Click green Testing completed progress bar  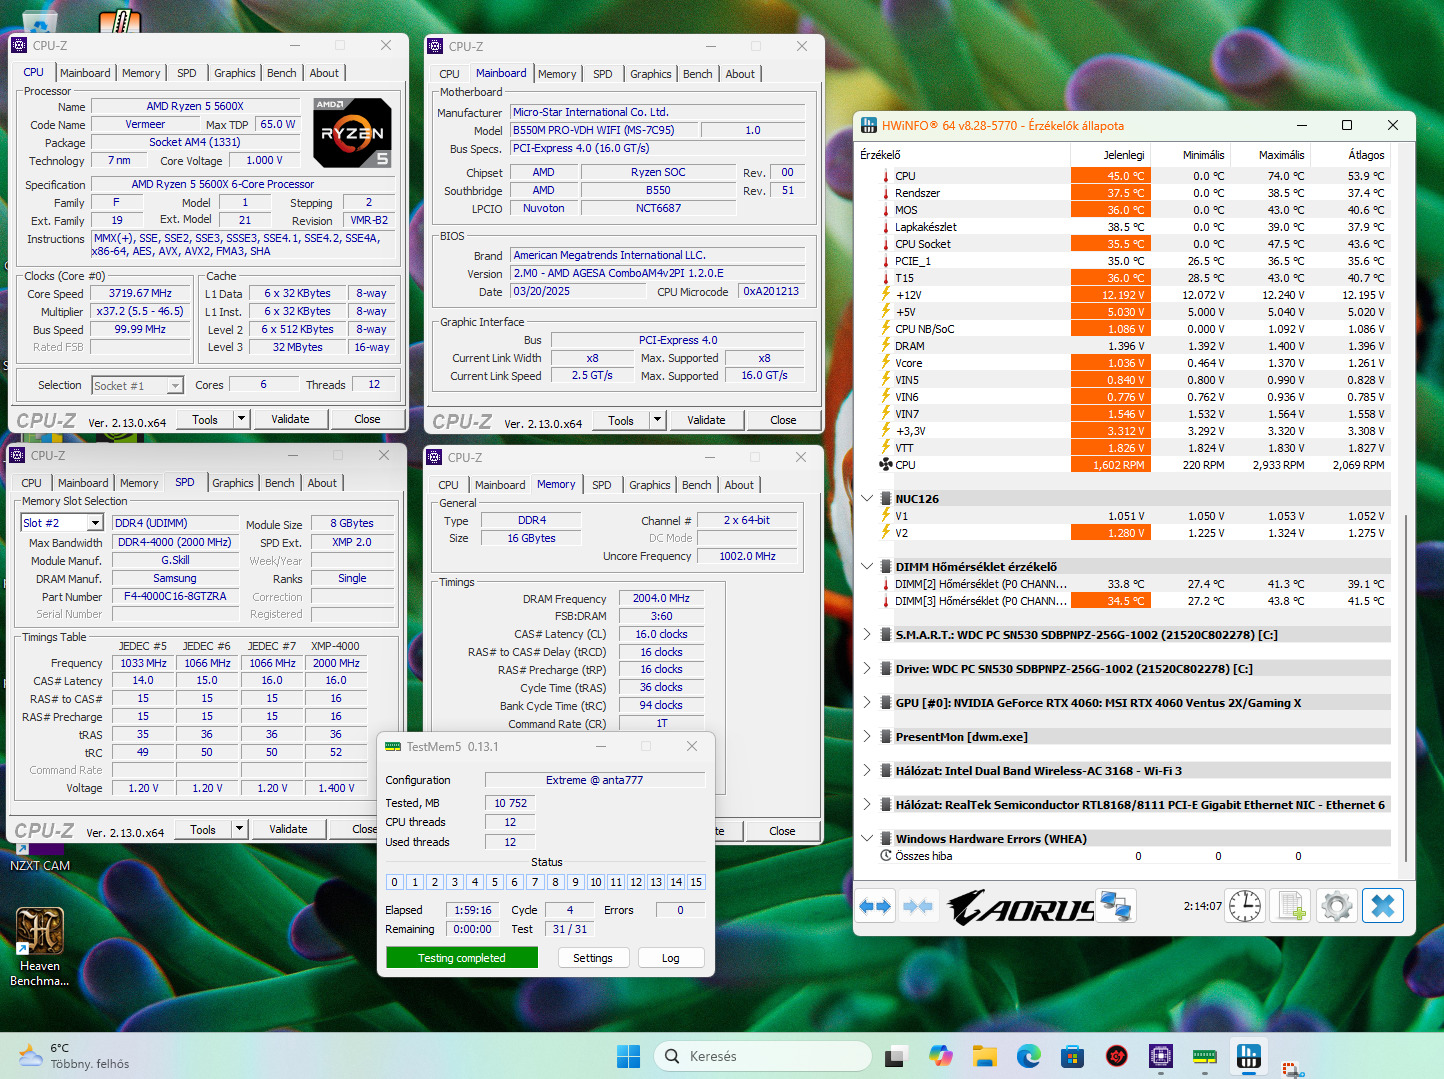462,958
